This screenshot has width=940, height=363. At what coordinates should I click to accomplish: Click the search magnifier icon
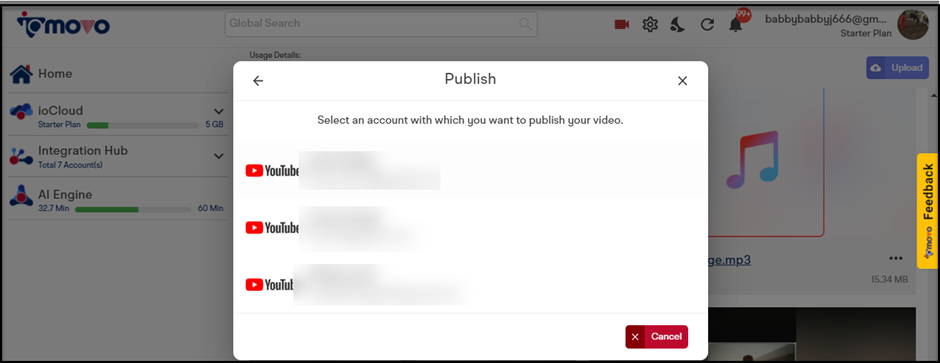(x=525, y=24)
